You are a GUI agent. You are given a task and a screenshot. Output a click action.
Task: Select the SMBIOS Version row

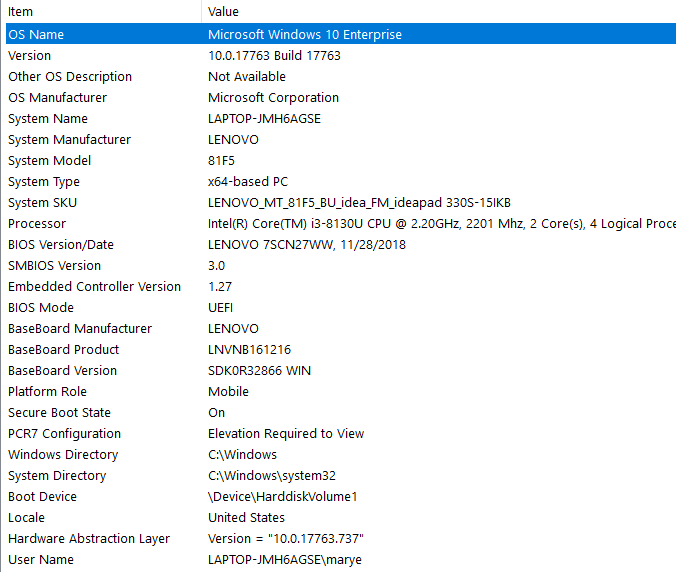click(x=341, y=266)
